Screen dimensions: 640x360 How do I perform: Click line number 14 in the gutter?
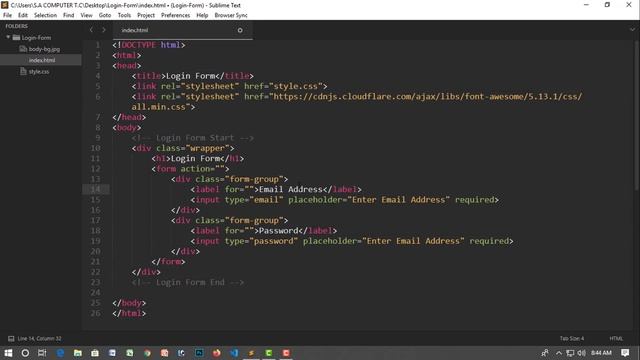(x=95, y=189)
